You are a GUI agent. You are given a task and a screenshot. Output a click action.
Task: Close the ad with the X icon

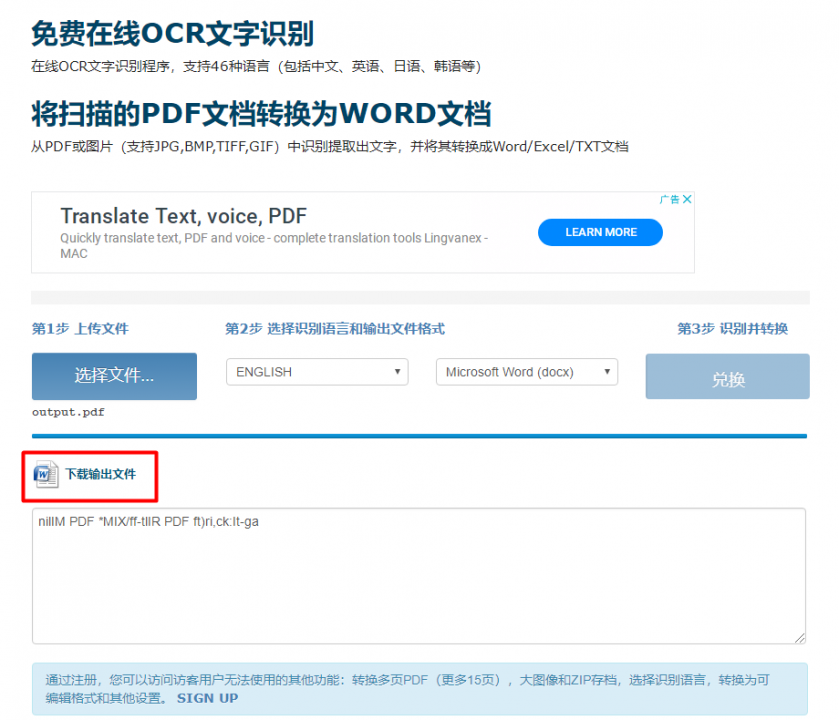tap(688, 199)
